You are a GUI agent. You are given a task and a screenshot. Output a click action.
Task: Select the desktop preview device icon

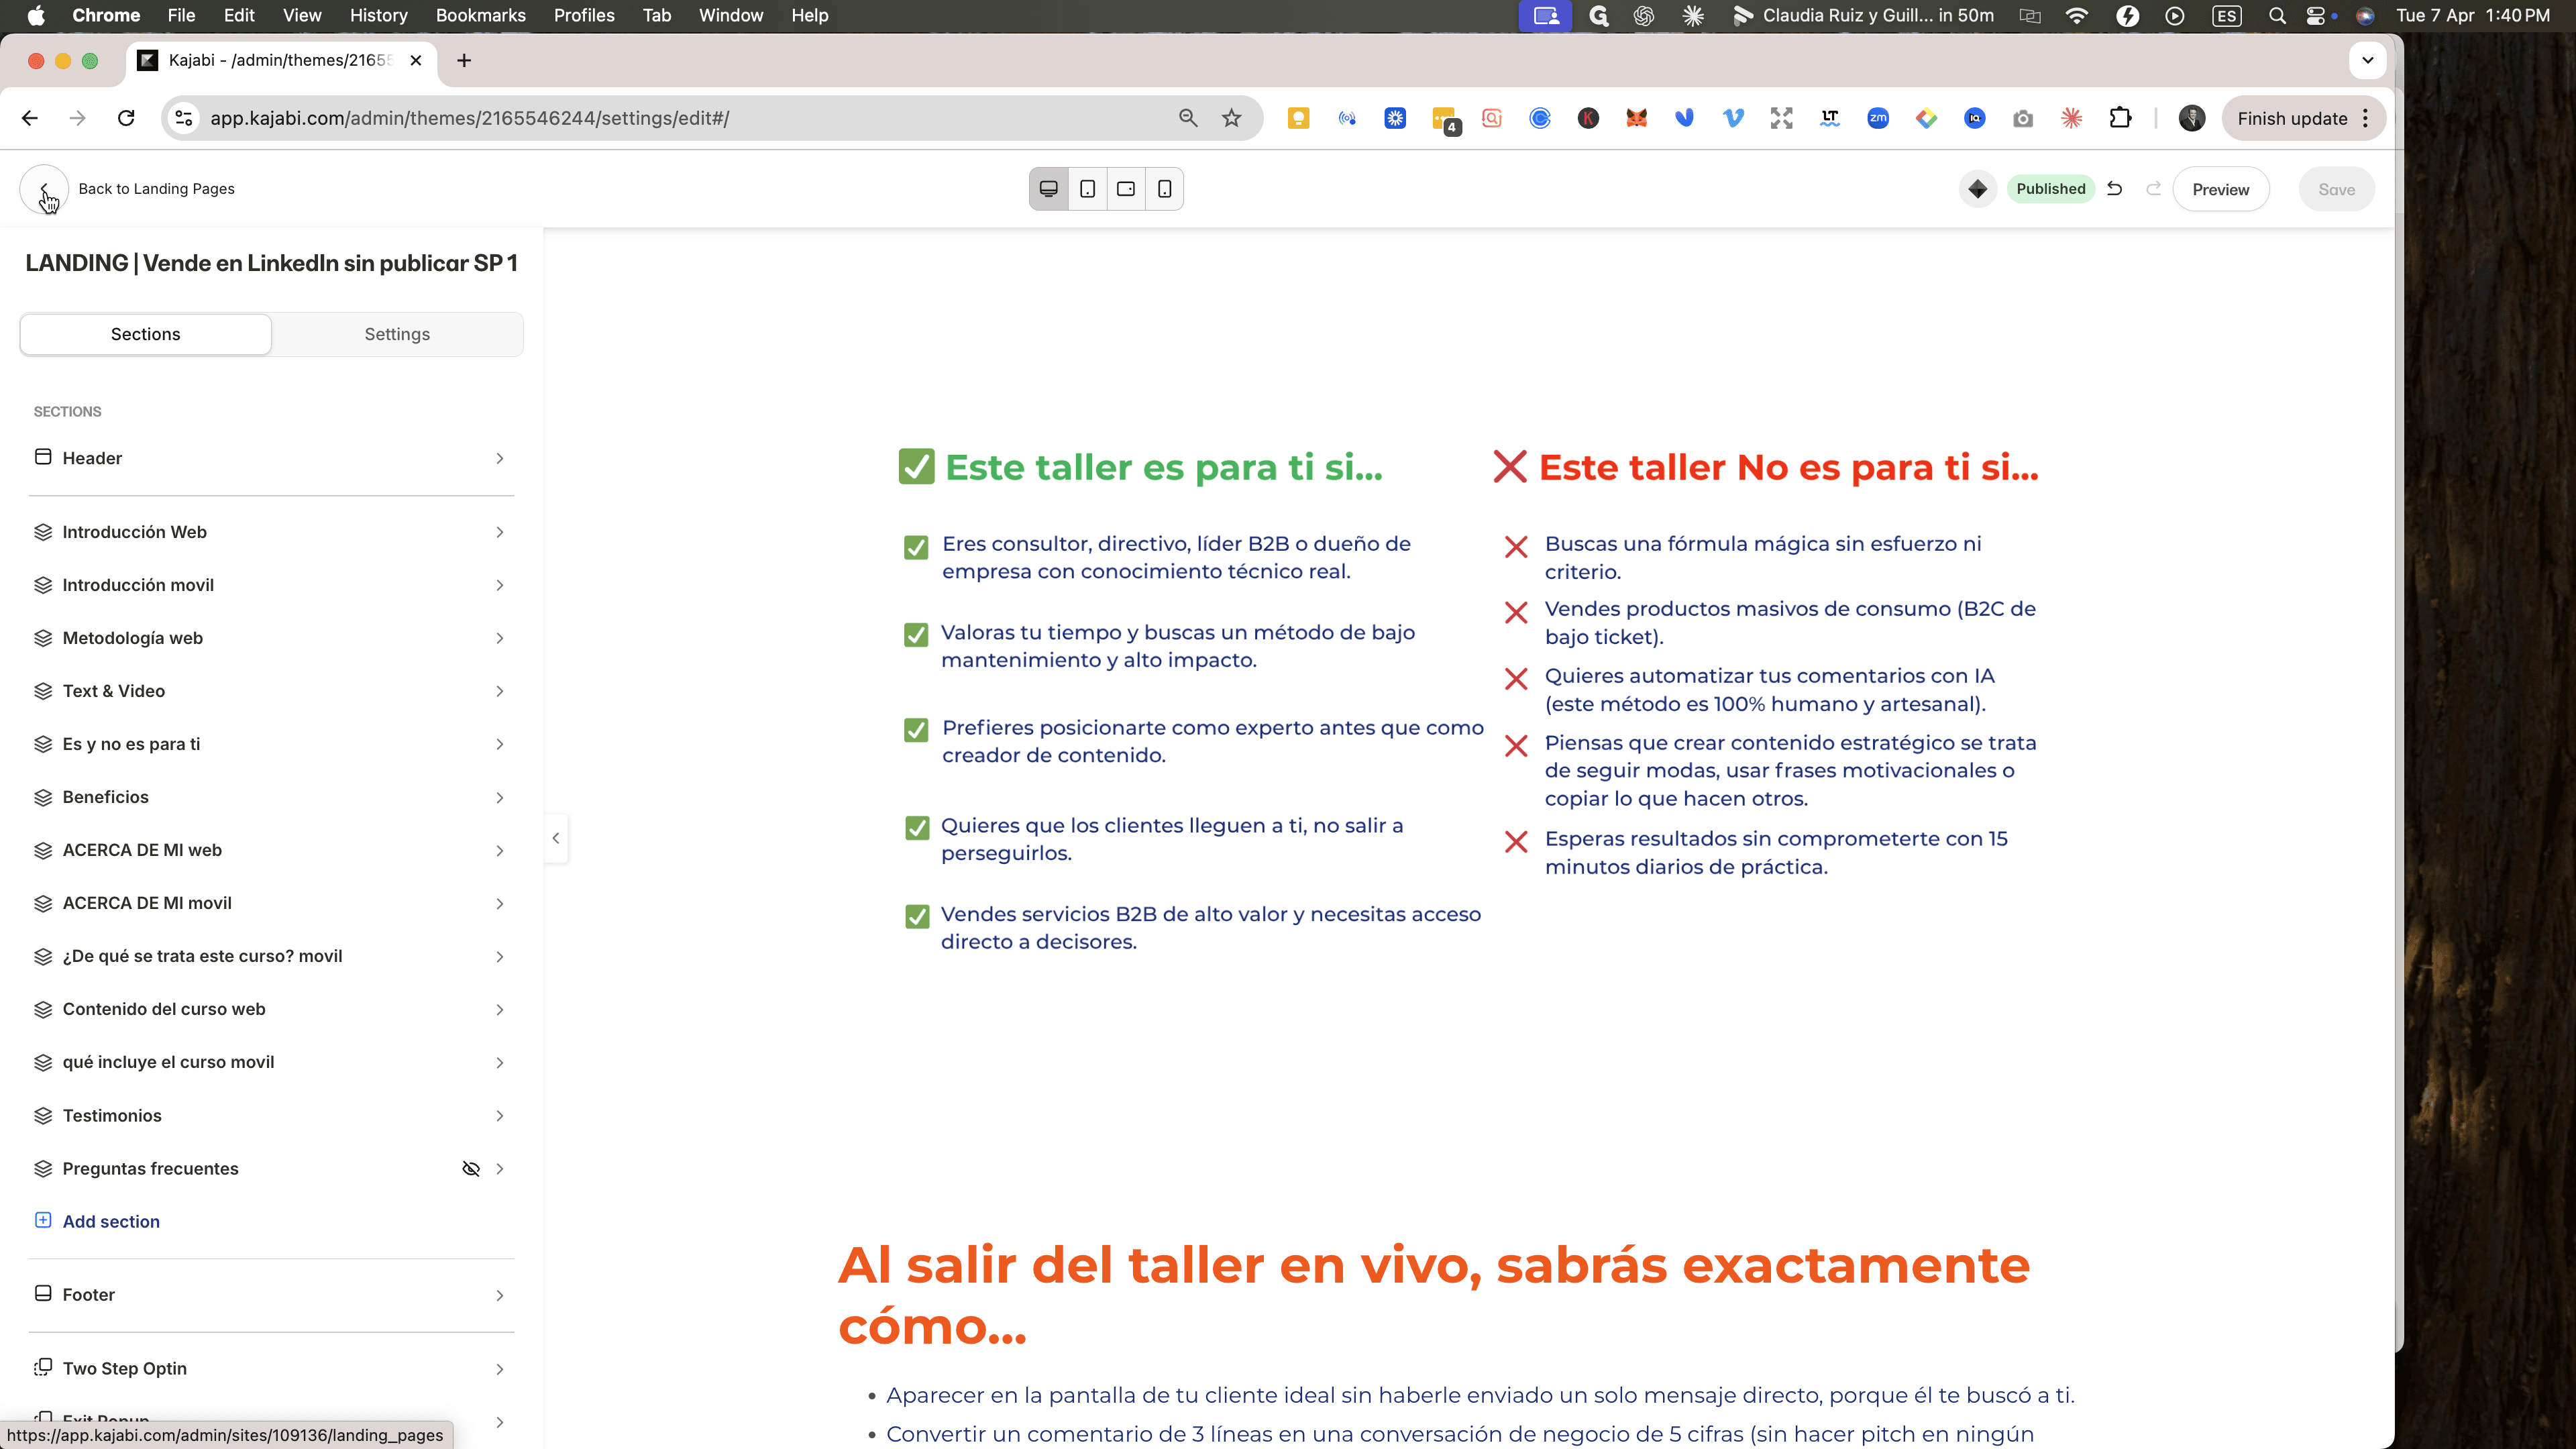pyautogui.click(x=1048, y=189)
